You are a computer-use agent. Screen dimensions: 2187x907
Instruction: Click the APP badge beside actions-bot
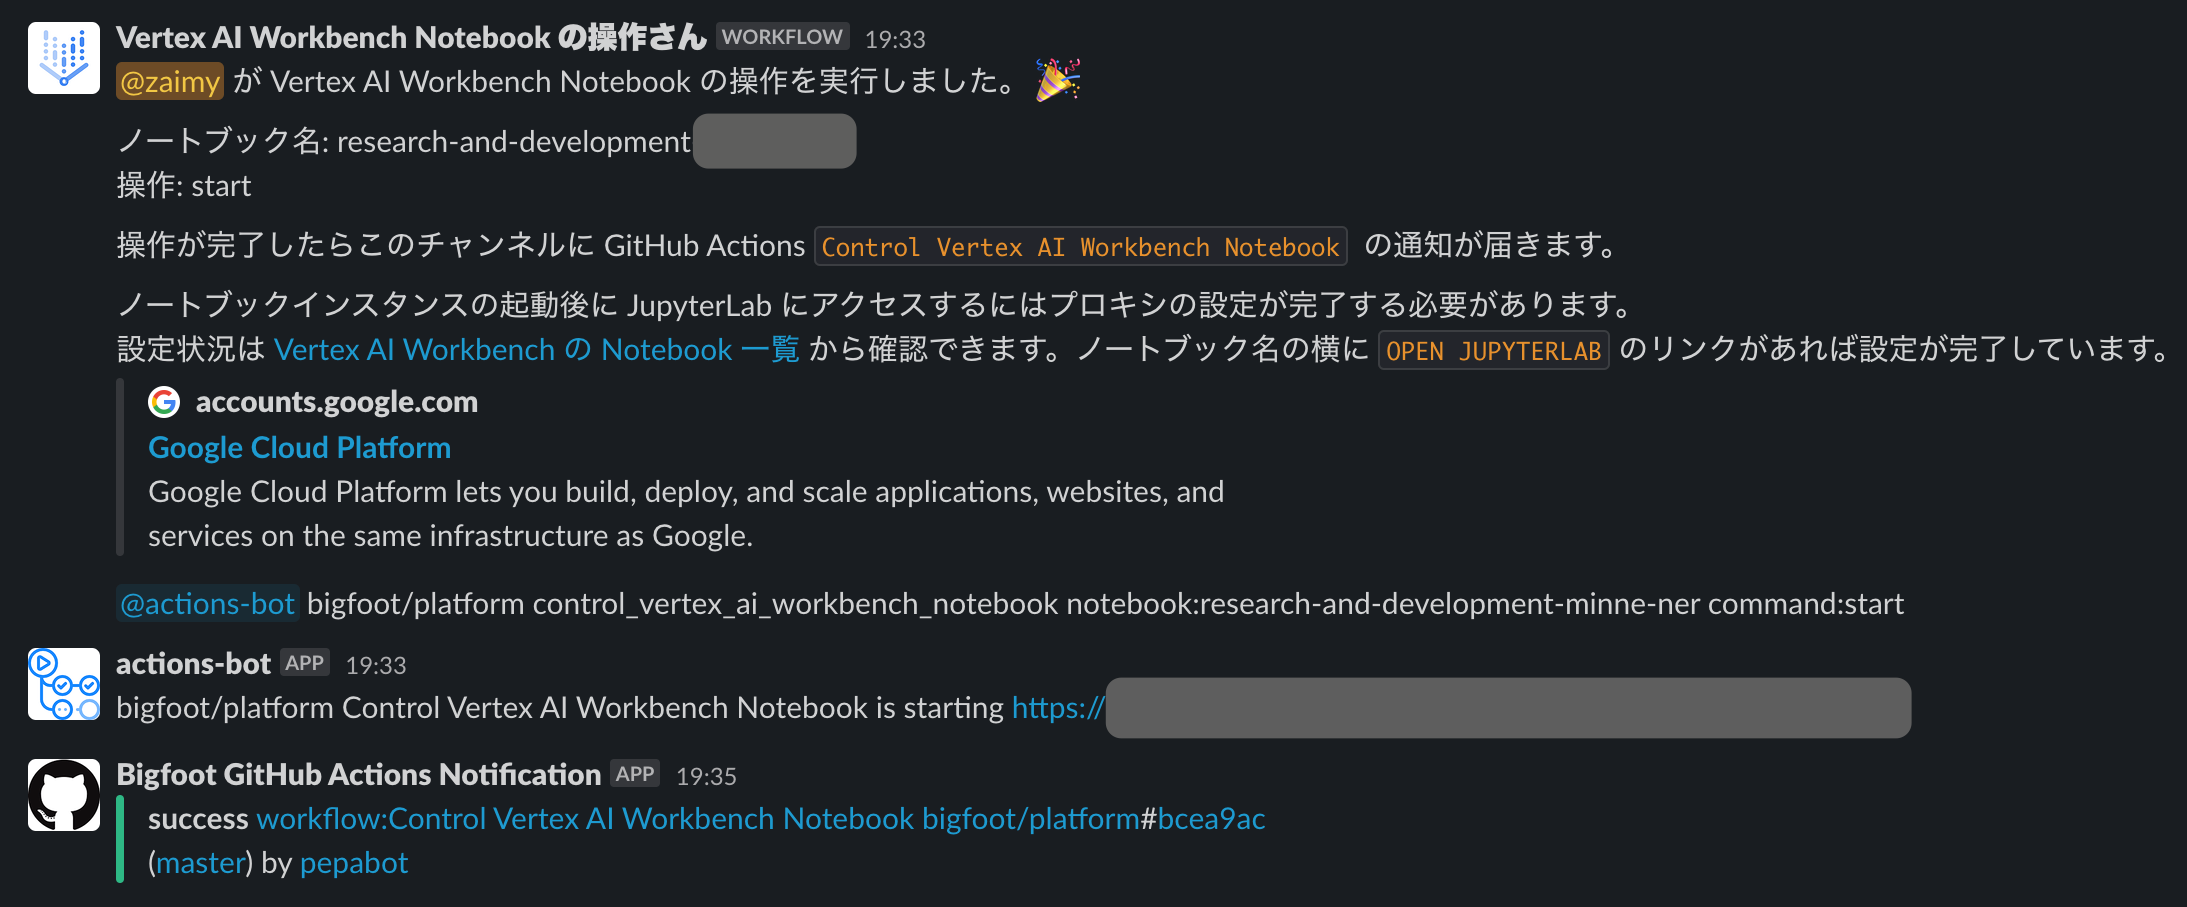[x=305, y=661]
